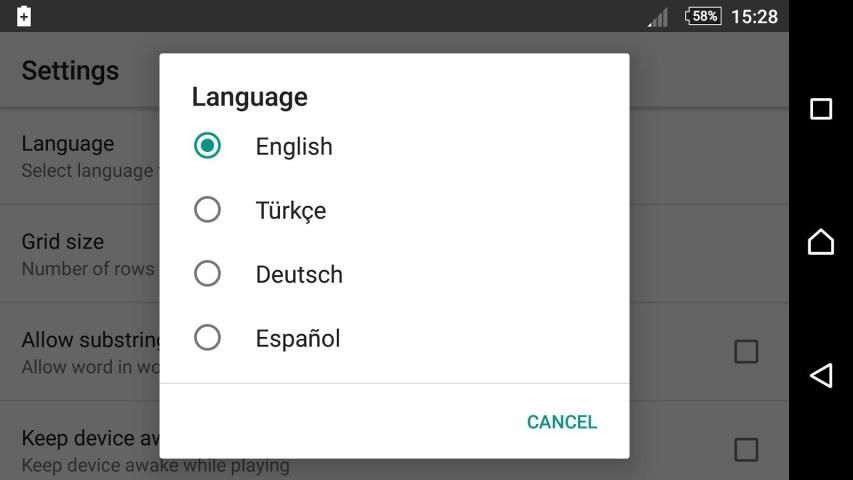Click the Español option text
Viewport: 853px width, 480px height.
coord(298,338)
